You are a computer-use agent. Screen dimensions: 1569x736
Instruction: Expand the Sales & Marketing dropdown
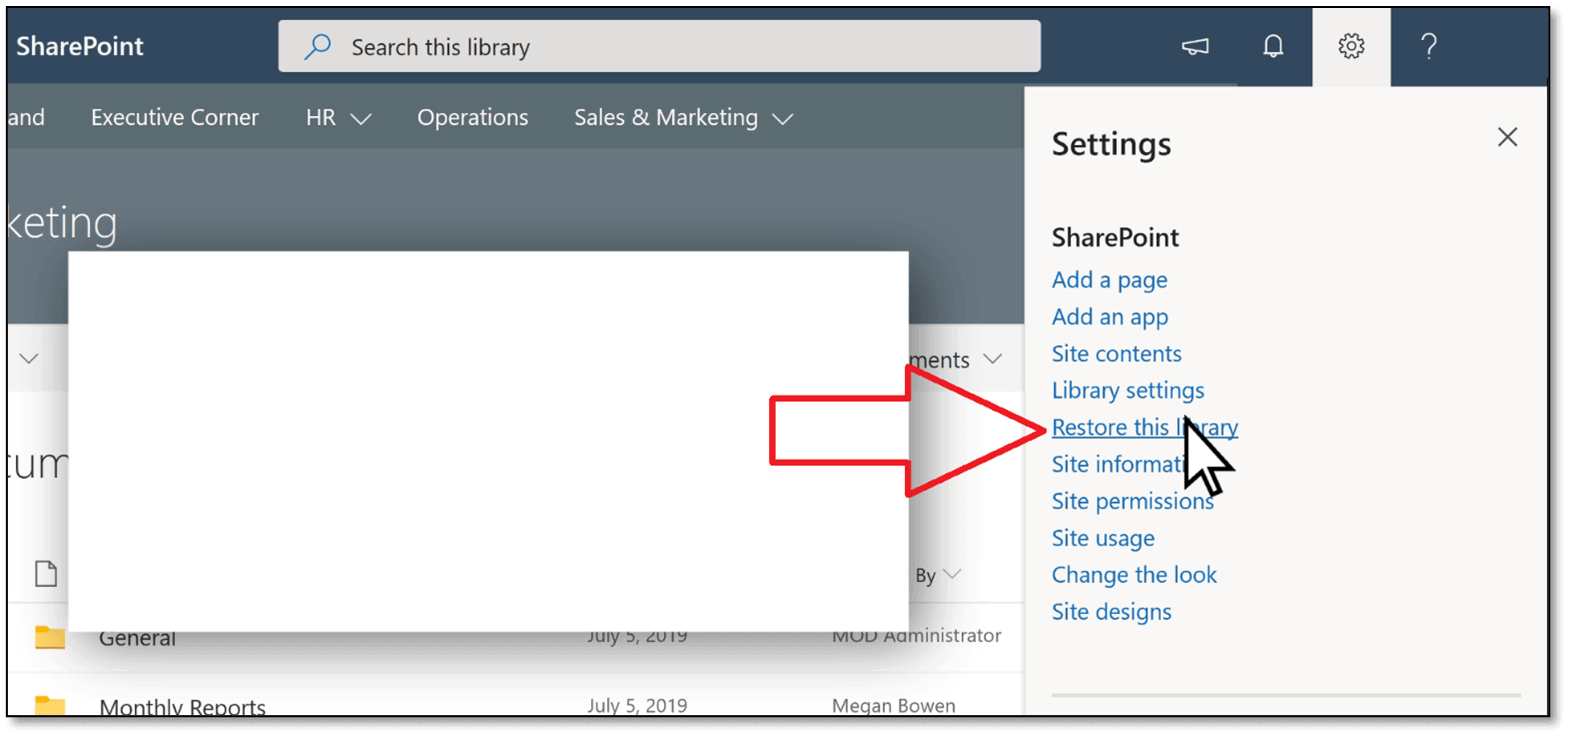point(783,119)
